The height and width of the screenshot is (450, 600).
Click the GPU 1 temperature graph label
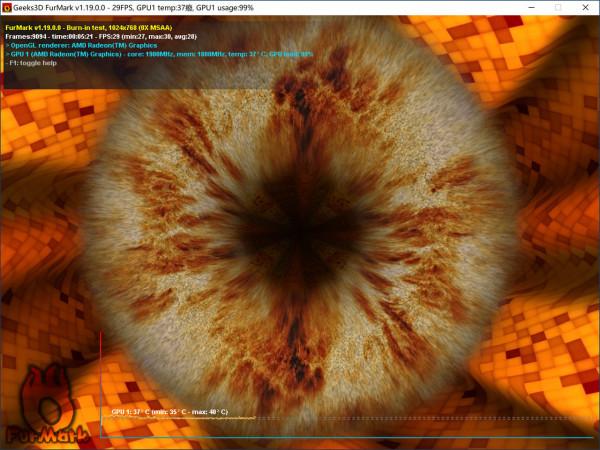pos(169,411)
